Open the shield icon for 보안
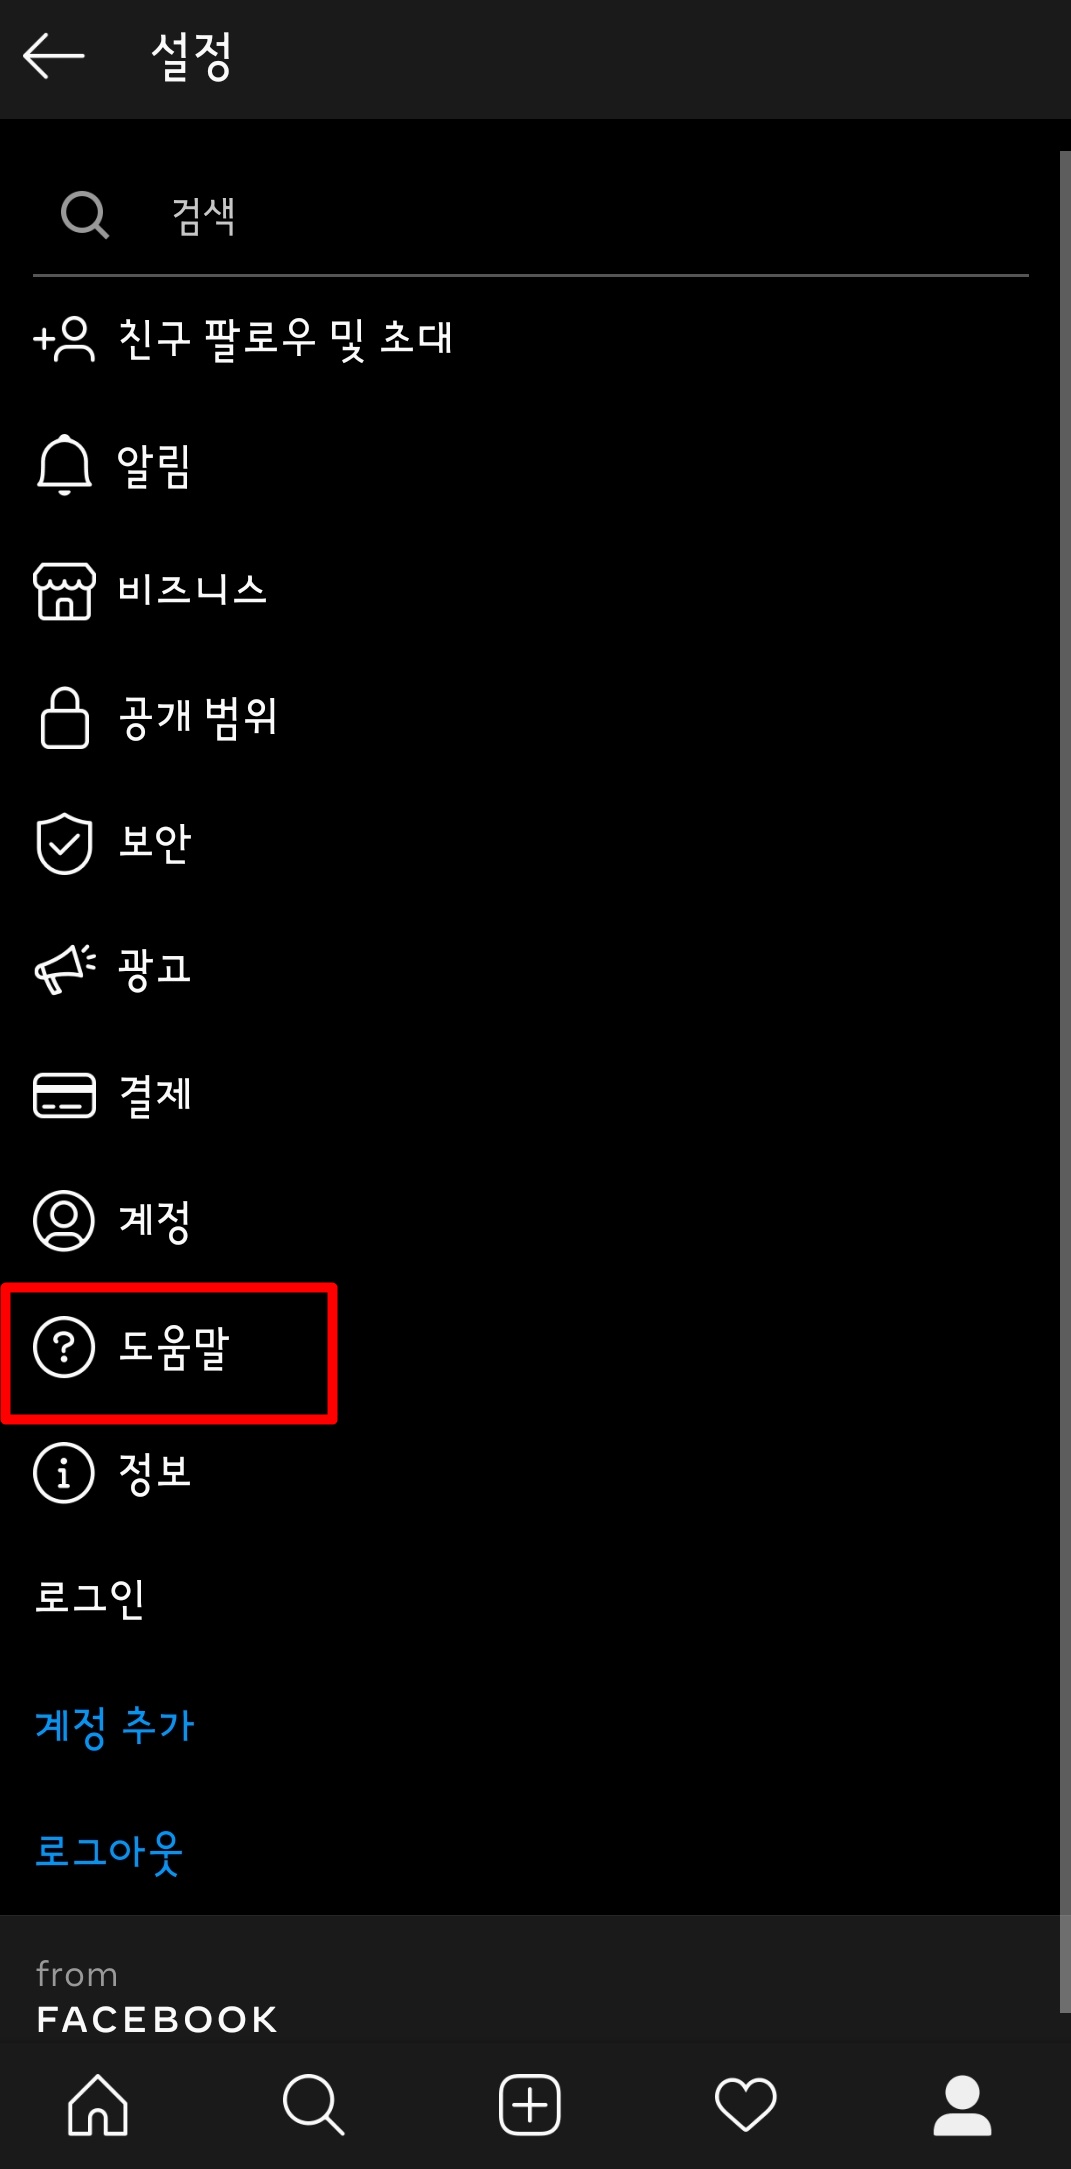This screenshot has height=2169, width=1071. pyautogui.click(x=64, y=843)
